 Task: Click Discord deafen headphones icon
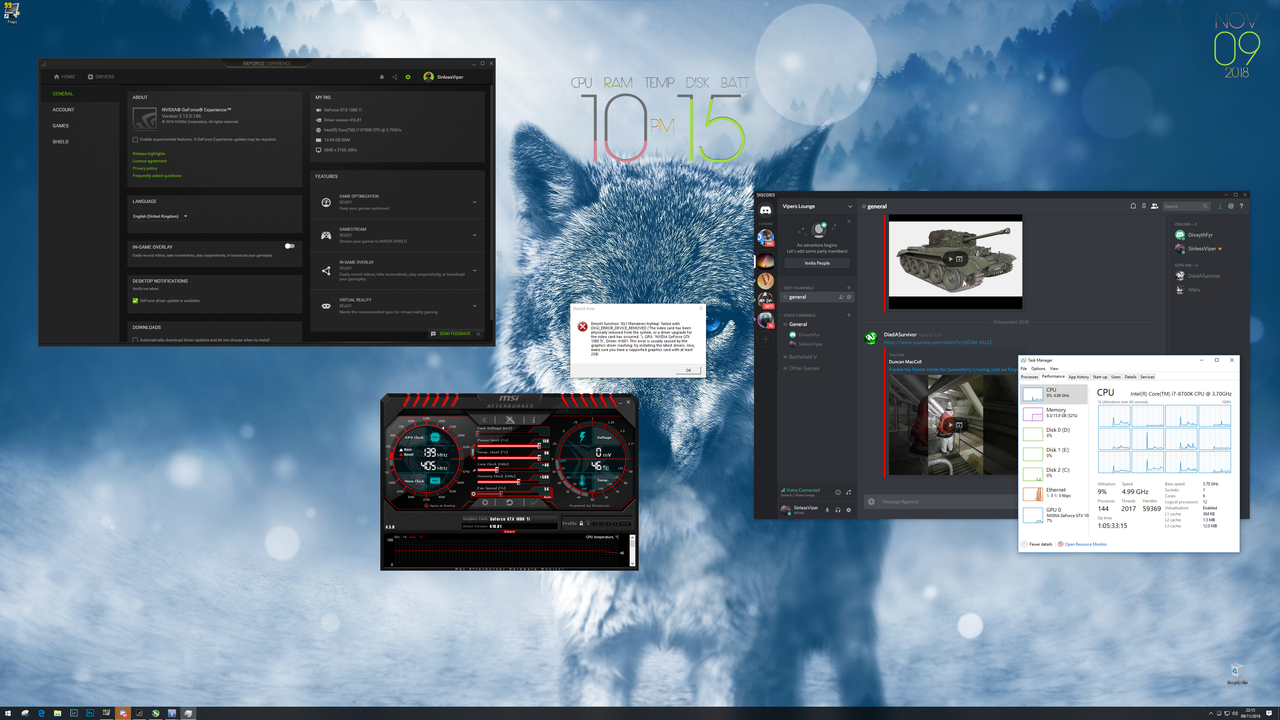click(x=838, y=510)
